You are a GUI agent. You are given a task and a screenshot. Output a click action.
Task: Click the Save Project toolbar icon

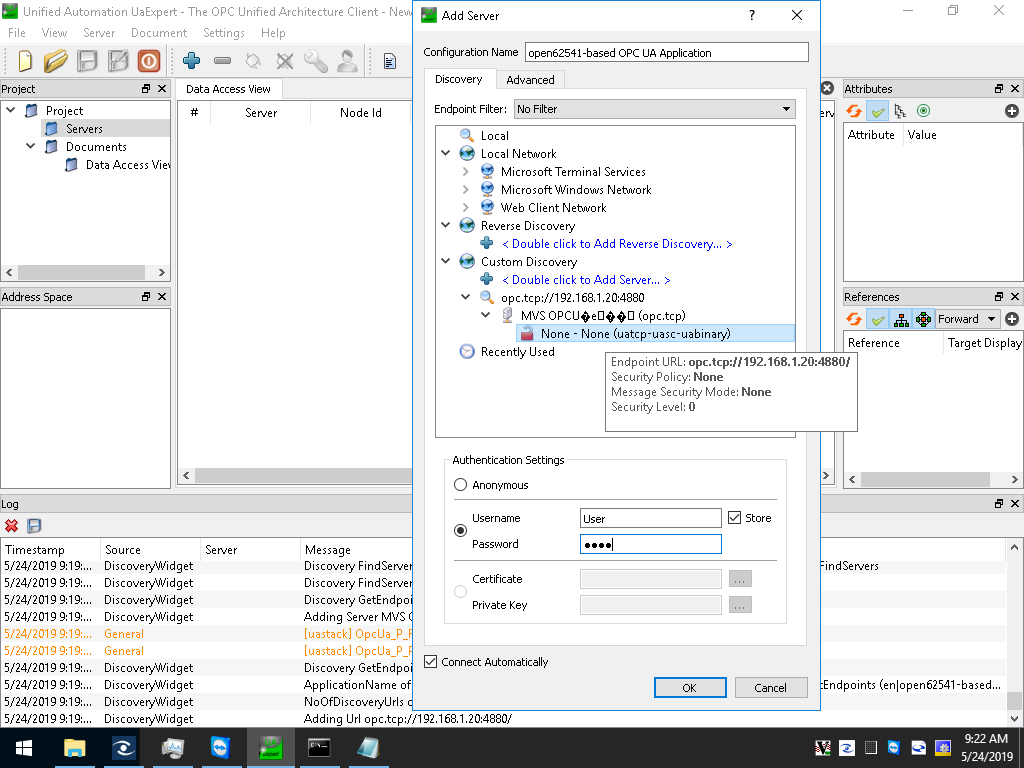(x=87, y=61)
